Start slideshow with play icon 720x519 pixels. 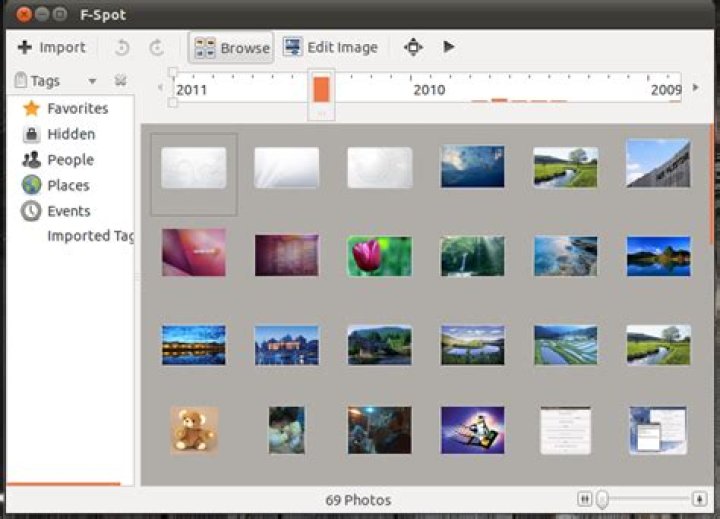(449, 46)
